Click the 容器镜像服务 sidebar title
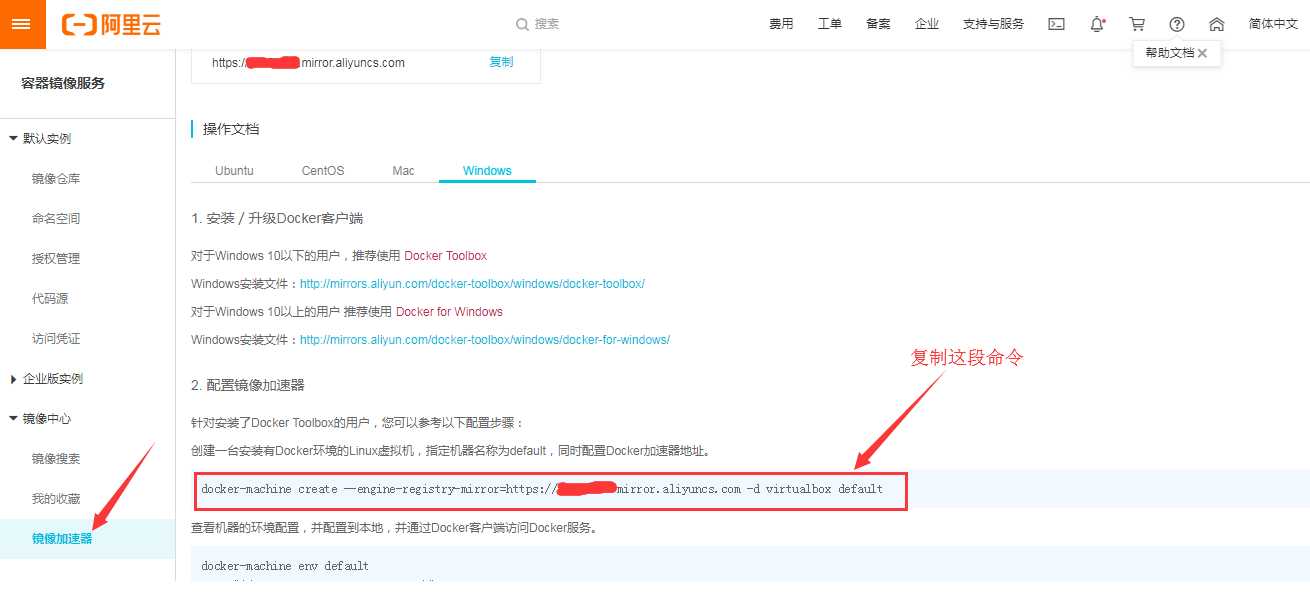 [x=63, y=83]
